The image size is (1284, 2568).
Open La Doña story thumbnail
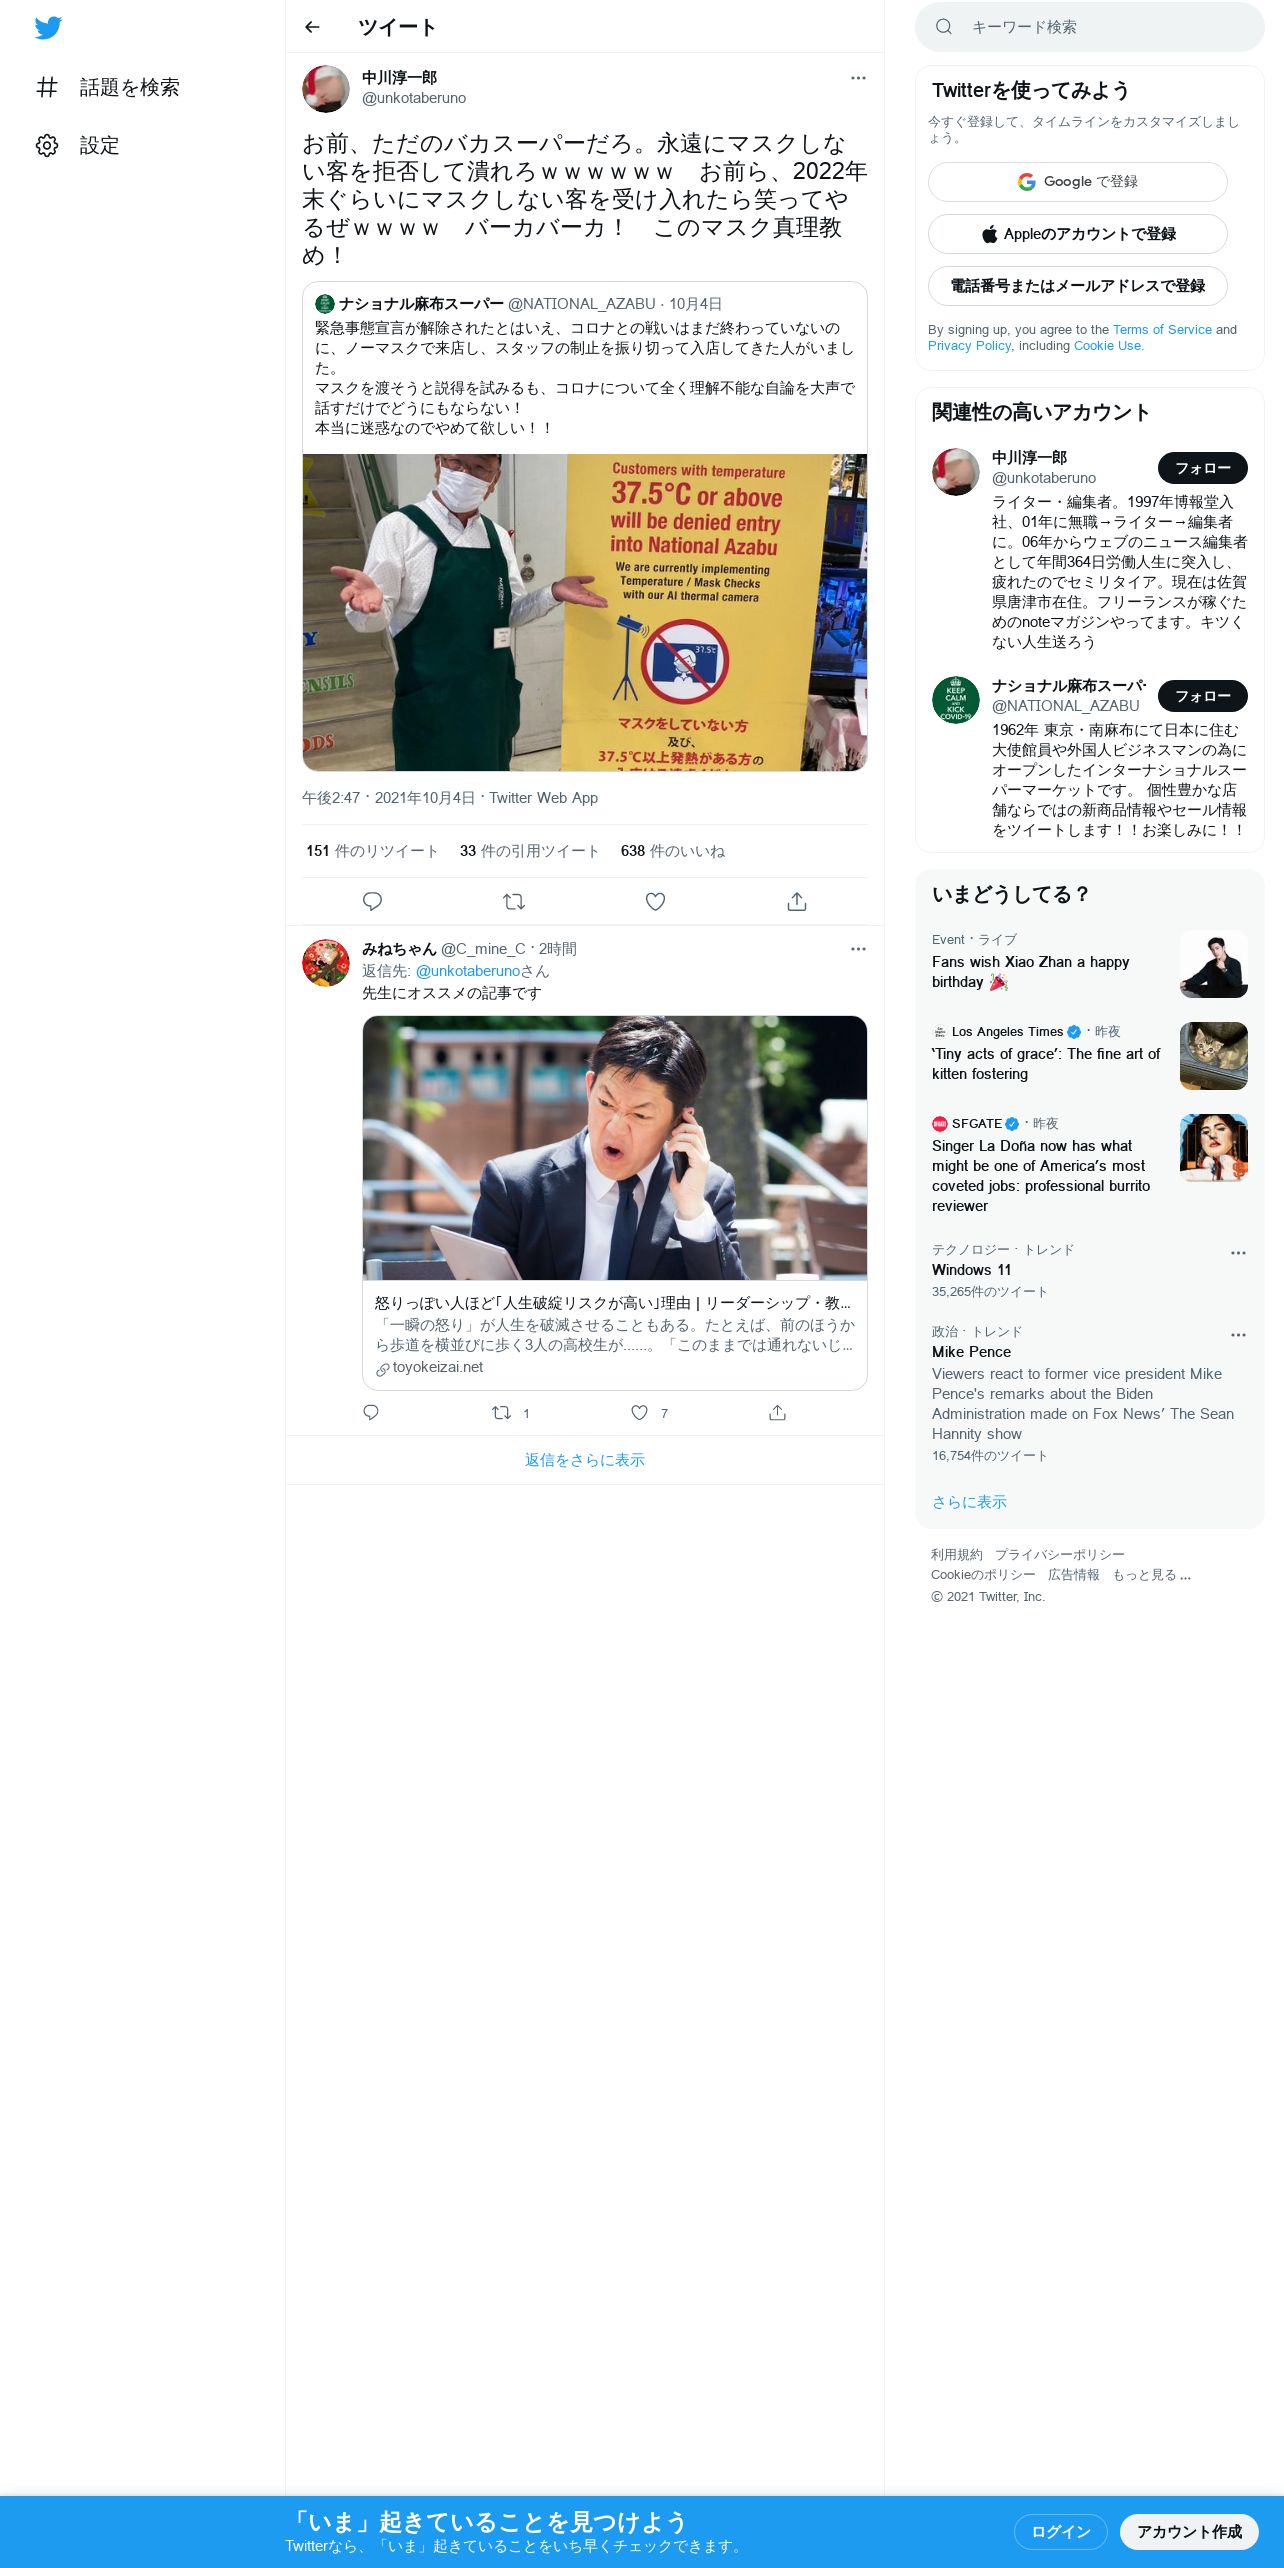[x=1214, y=1148]
